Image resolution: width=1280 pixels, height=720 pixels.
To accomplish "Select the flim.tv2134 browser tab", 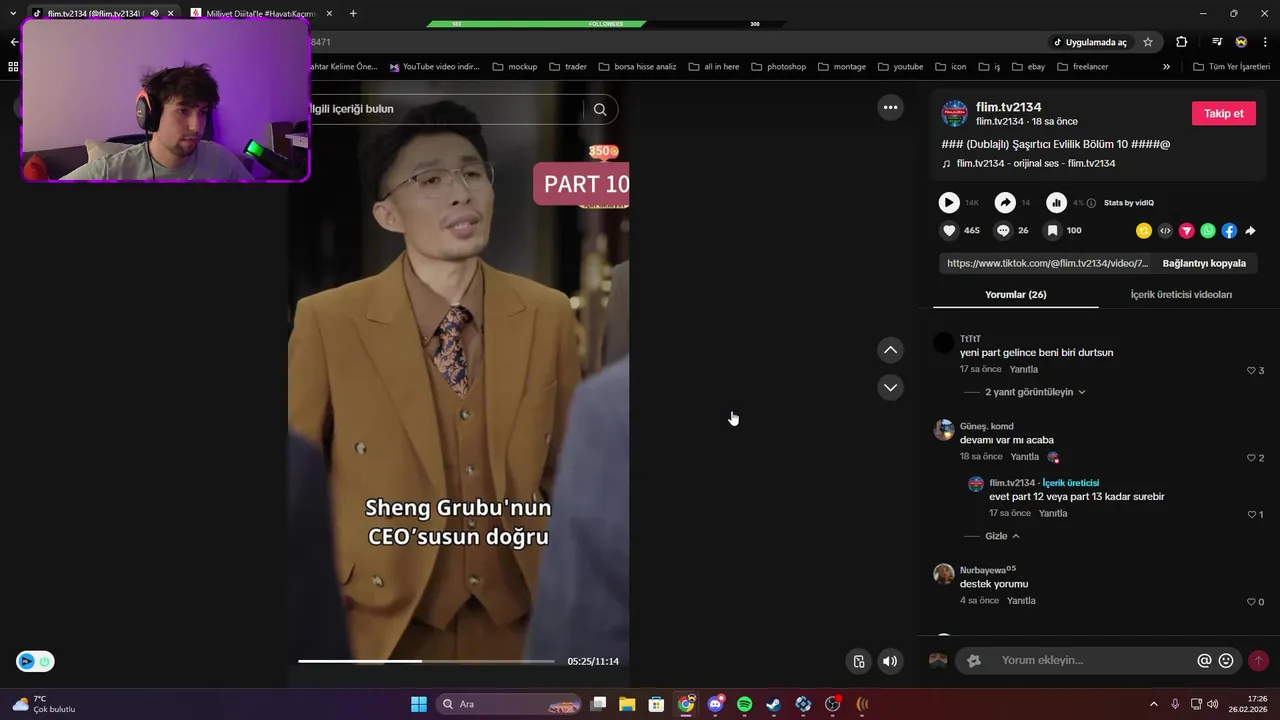I will (93, 13).
